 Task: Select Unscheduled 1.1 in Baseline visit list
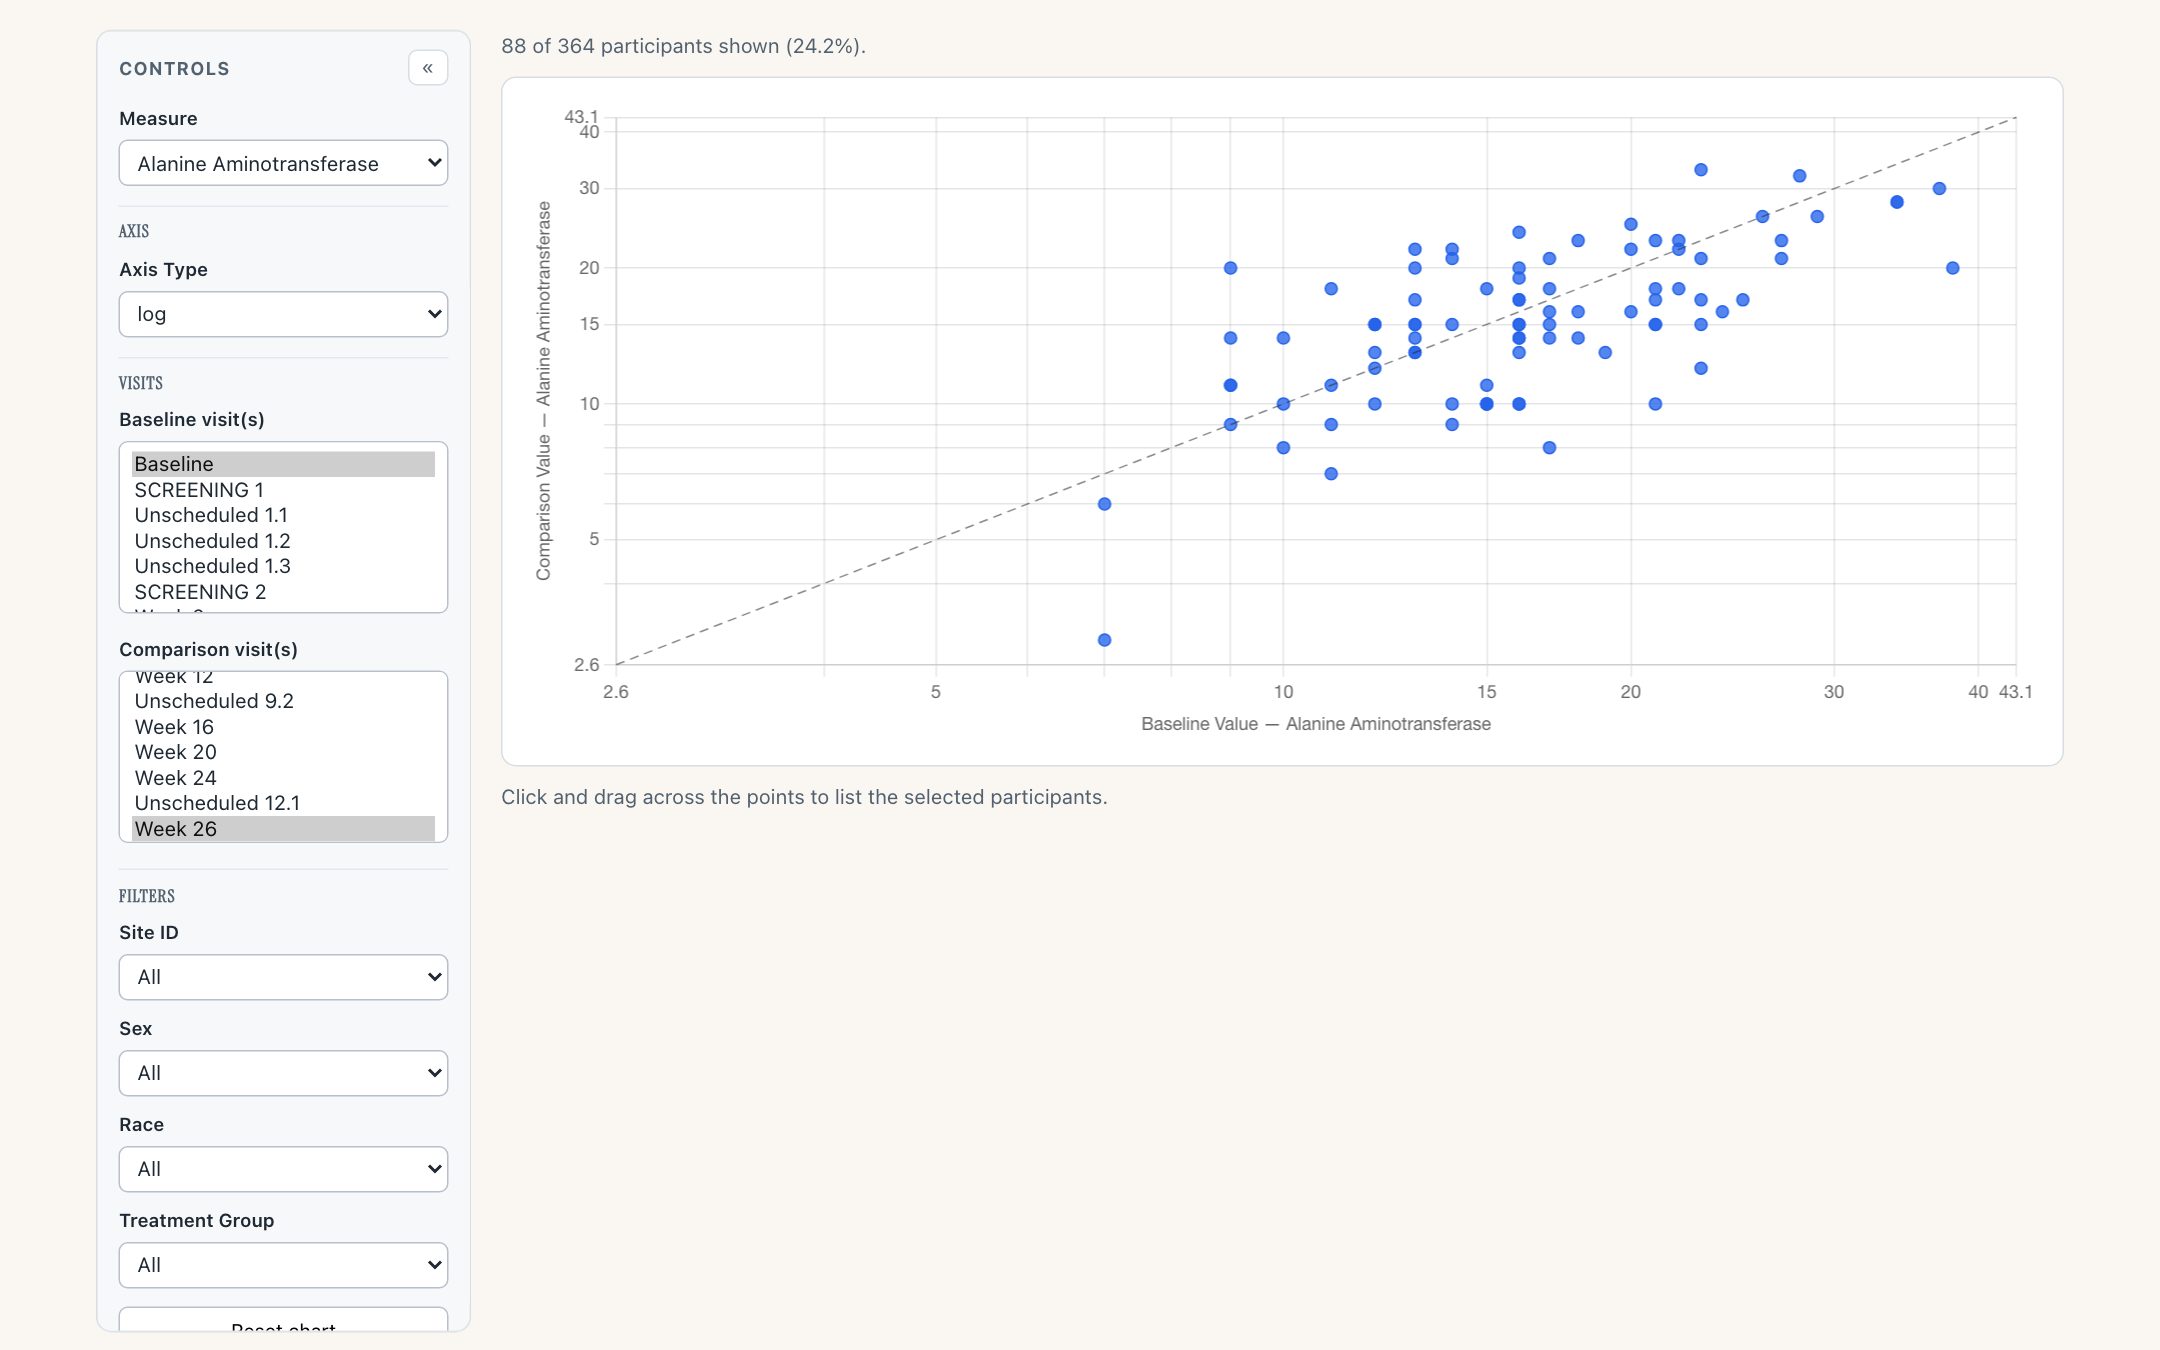click(x=283, y=515)
